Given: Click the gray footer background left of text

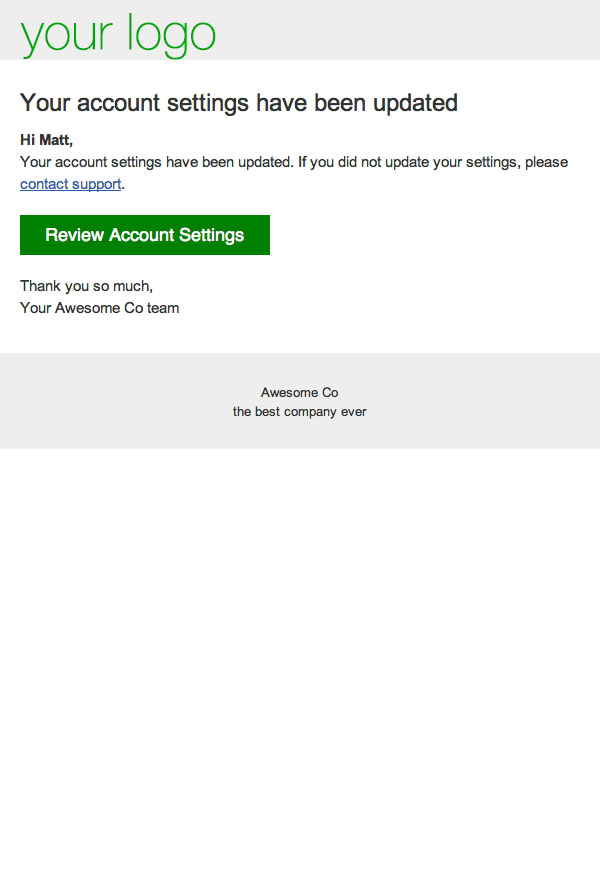Looking at the screenshot, I should tap(100, 402).
